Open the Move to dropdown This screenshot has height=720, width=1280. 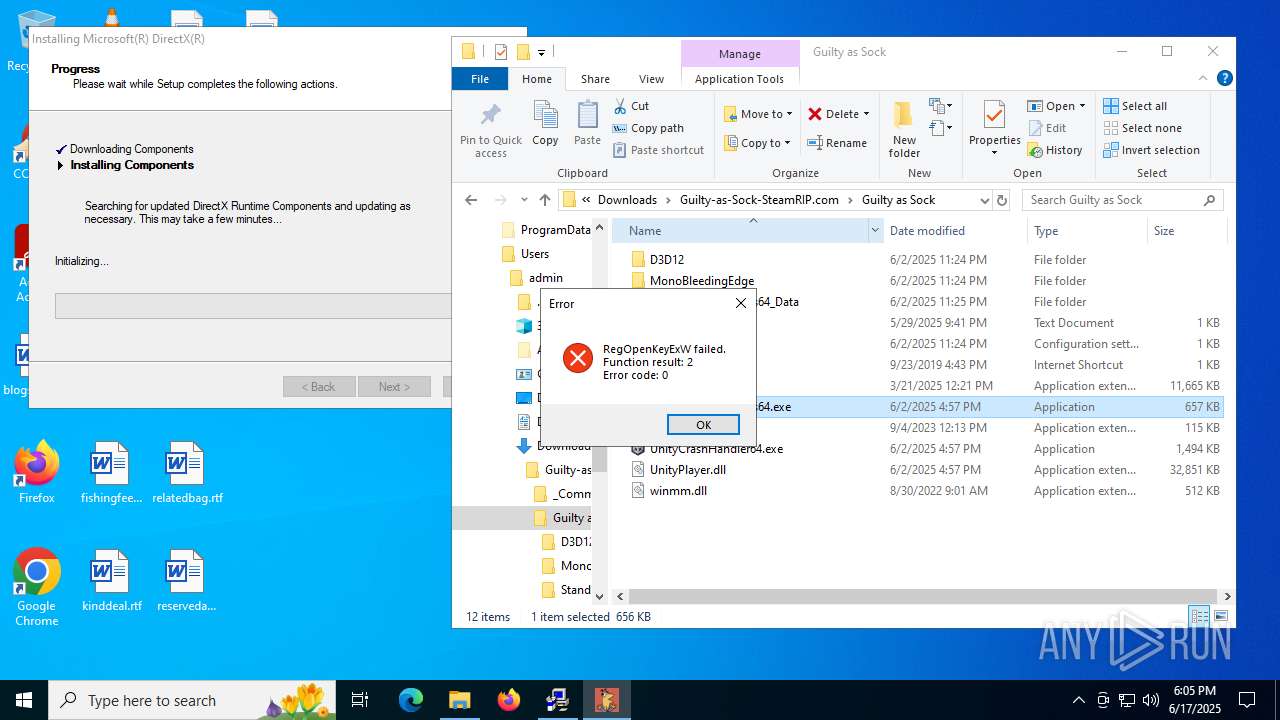pyautogui.click(x=758, y=114)
